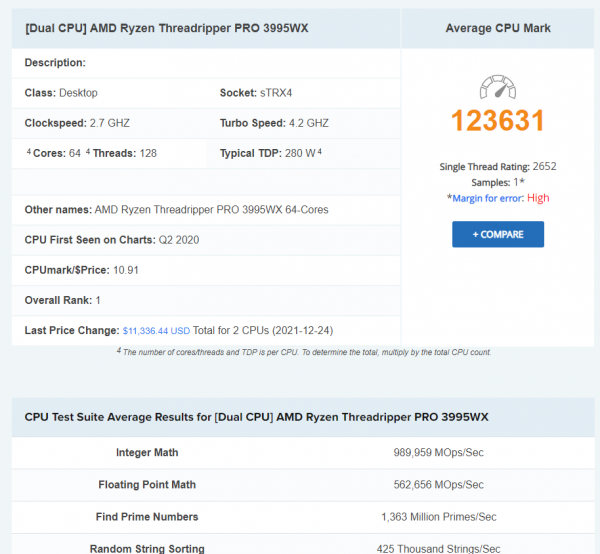600x554 pixels.
Task: Click the footnote about cores/threads per CPU
Action: click(x=304, y=352)
